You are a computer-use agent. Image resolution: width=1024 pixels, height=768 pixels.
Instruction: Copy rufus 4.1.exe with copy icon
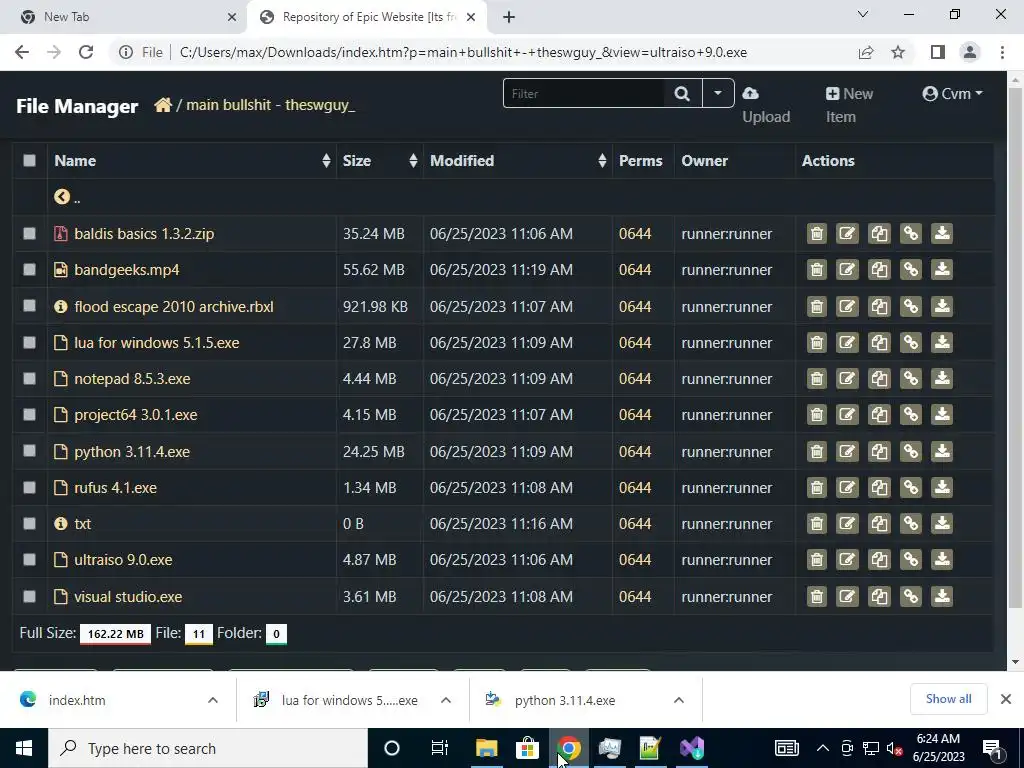tap(879, 487)
